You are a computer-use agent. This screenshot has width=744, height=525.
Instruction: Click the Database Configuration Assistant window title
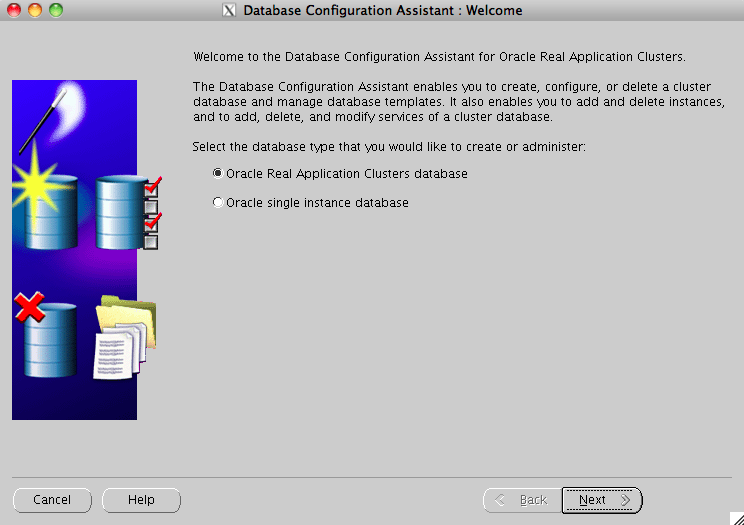tap(383, 11)
